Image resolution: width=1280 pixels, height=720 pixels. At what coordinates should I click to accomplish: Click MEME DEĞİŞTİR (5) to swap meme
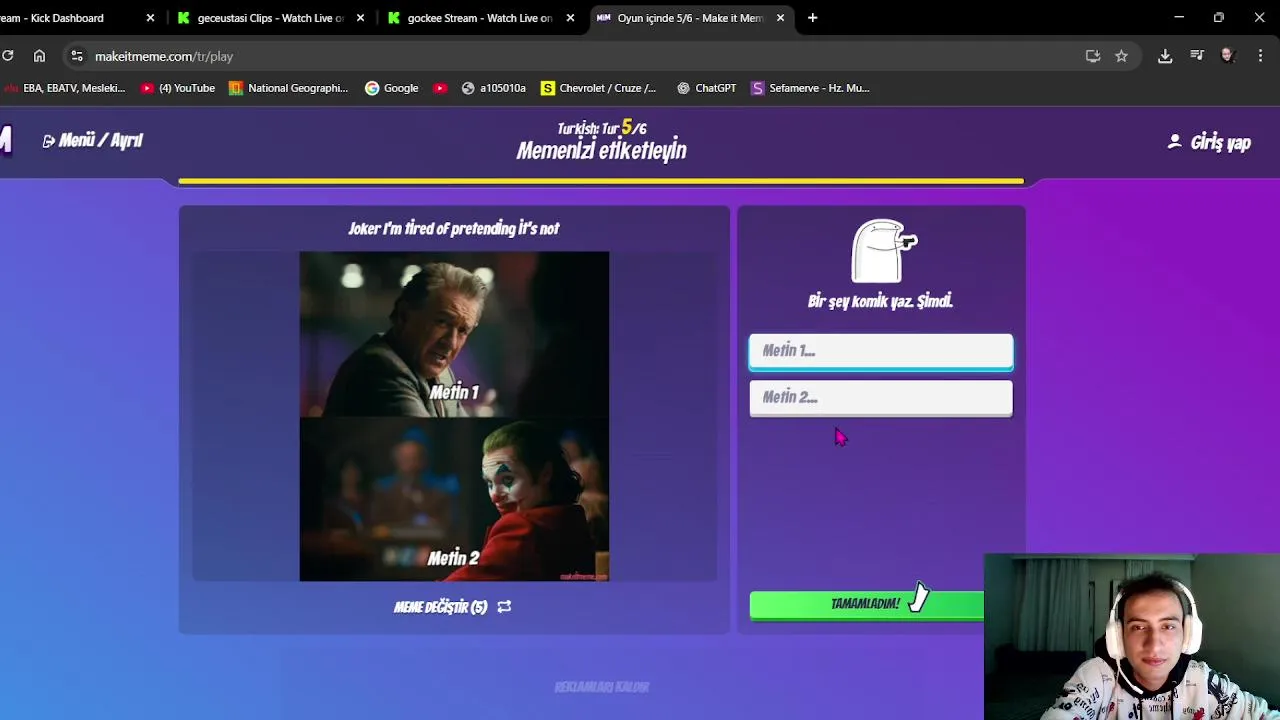440,607
